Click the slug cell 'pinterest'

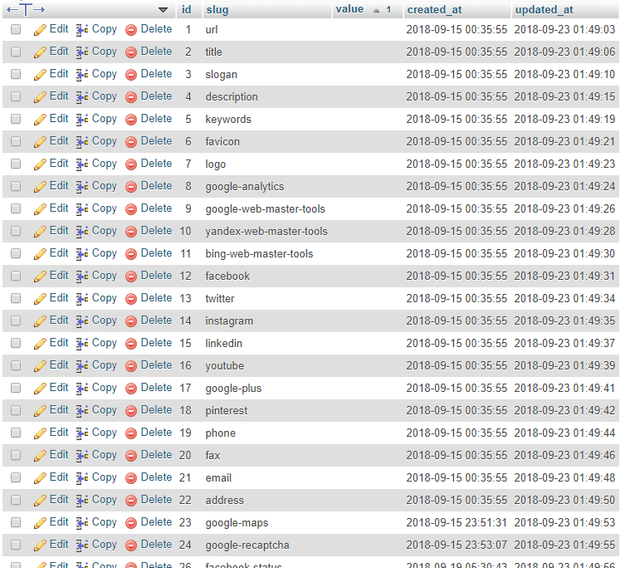227,411
